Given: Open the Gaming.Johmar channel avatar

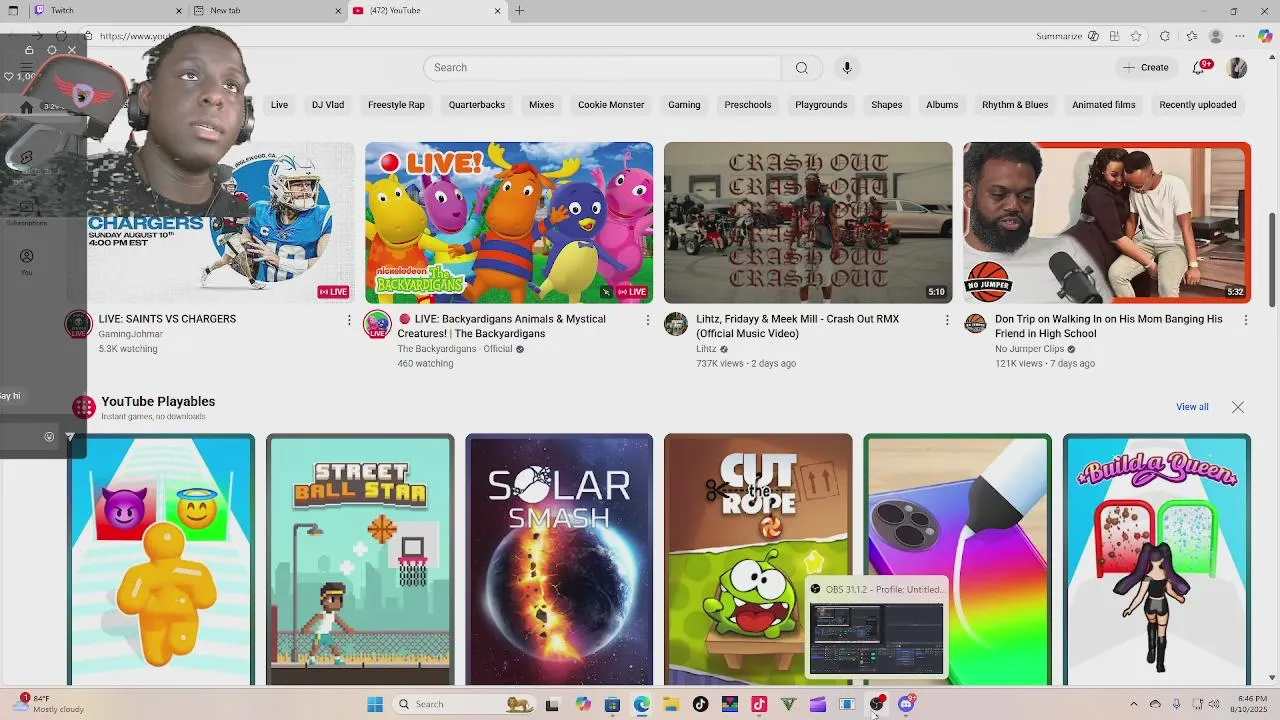Looking at the screenshot, I should (x=78, y=325).
